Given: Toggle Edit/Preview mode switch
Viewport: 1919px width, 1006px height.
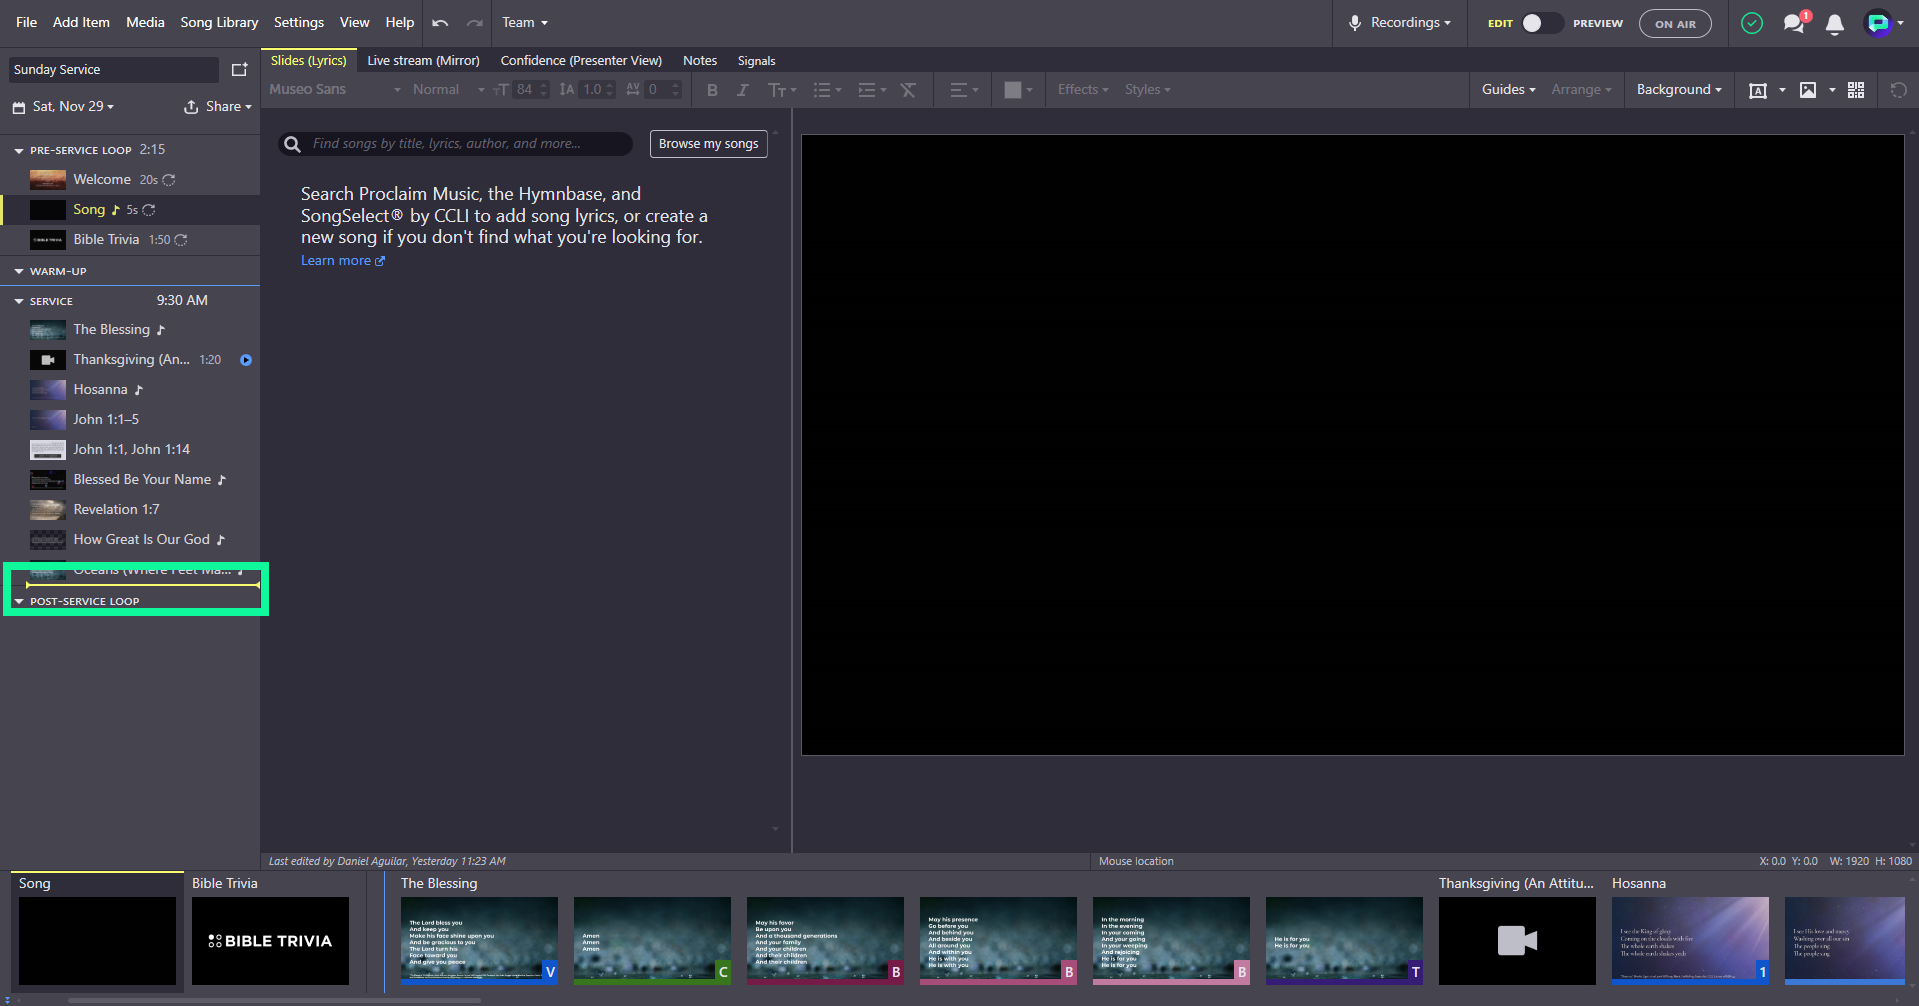Looking at the screenshot, I should click(1542, 23).
